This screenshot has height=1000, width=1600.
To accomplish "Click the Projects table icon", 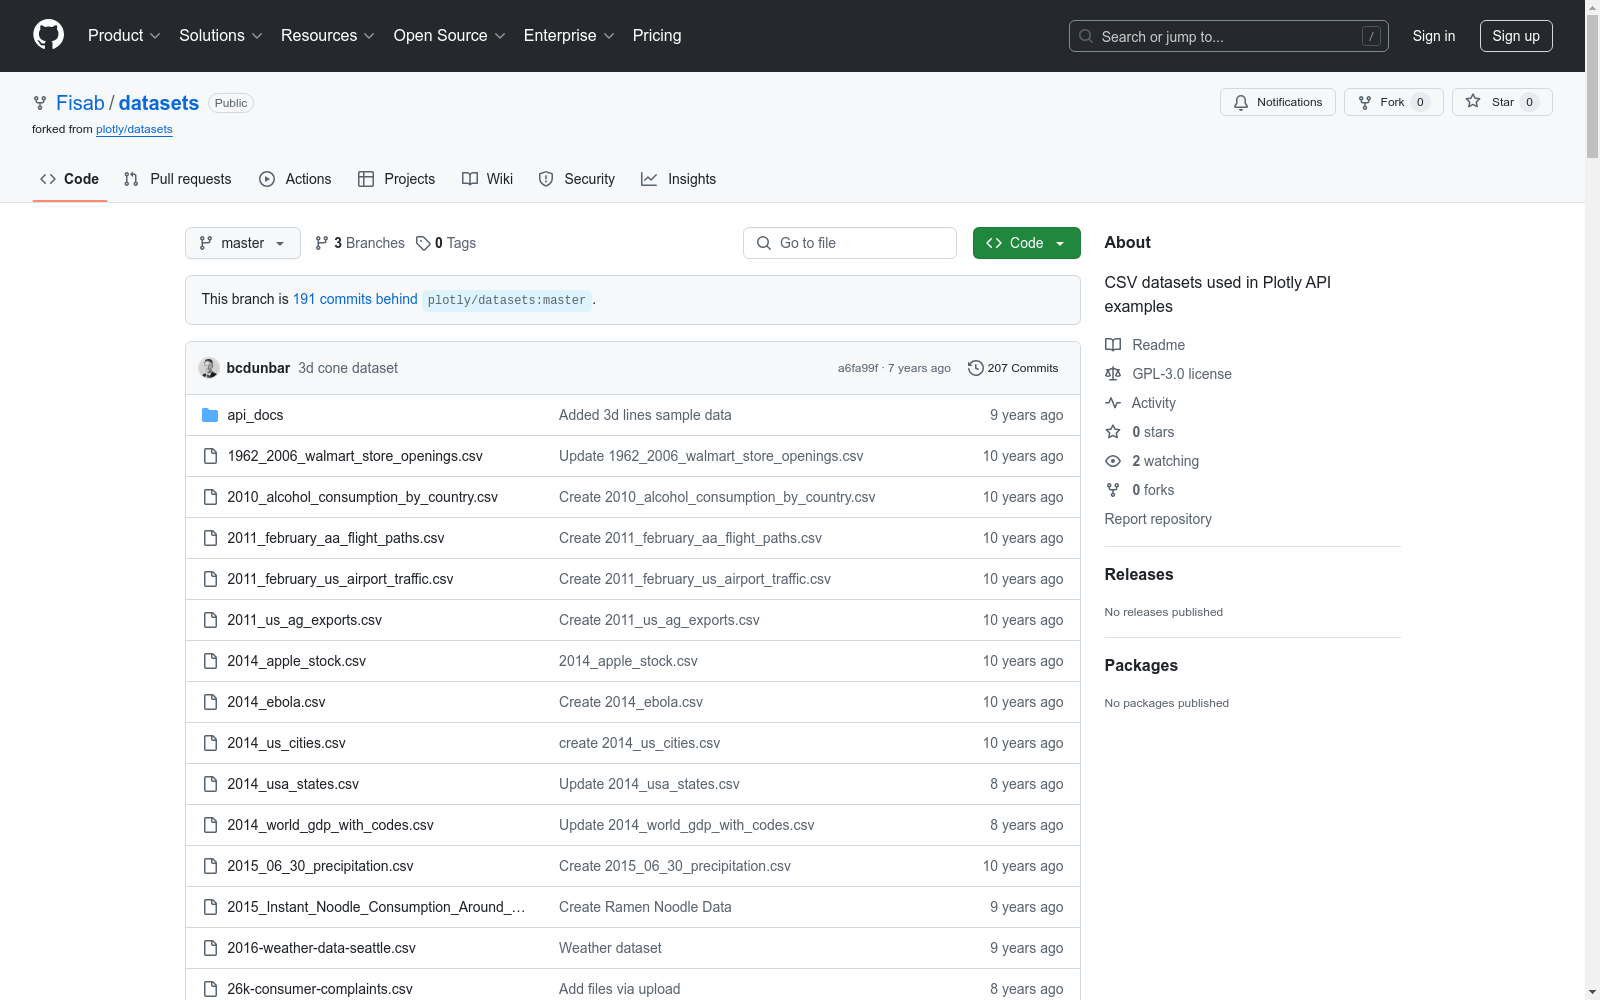I will 366,179.
